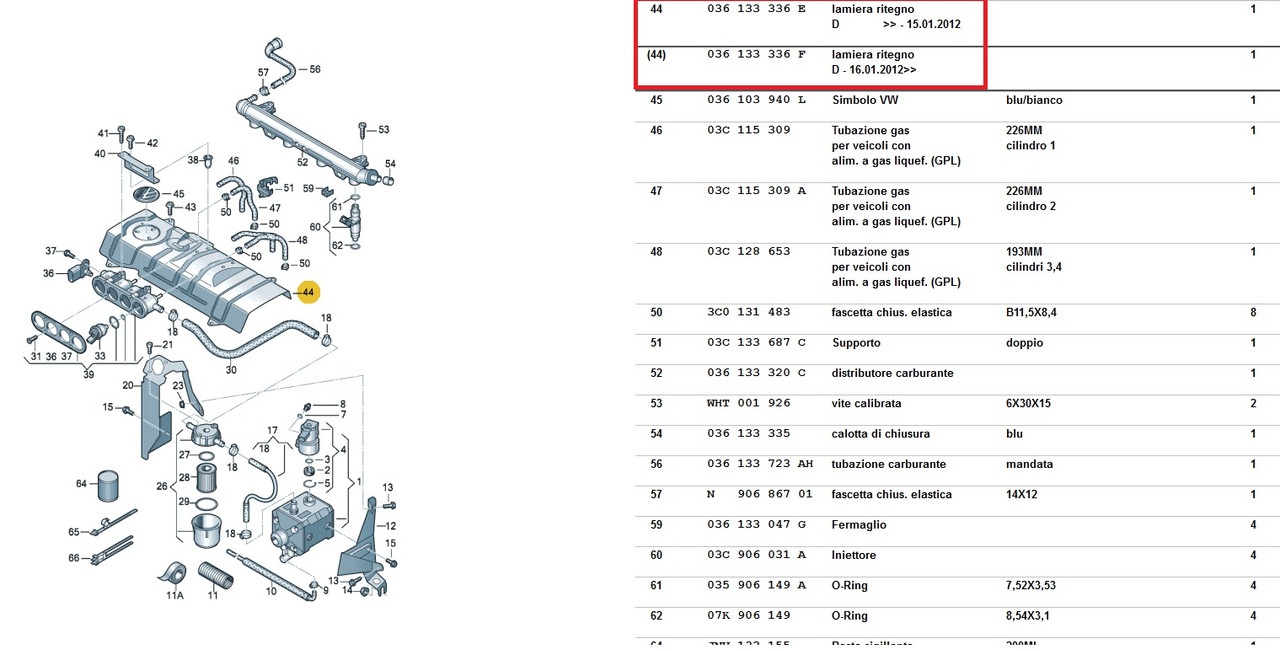Click the highlighted 44 callout in the diagram
This screenshot has width=1280, height=651.
pyautogui.click(x=309, y=292)
